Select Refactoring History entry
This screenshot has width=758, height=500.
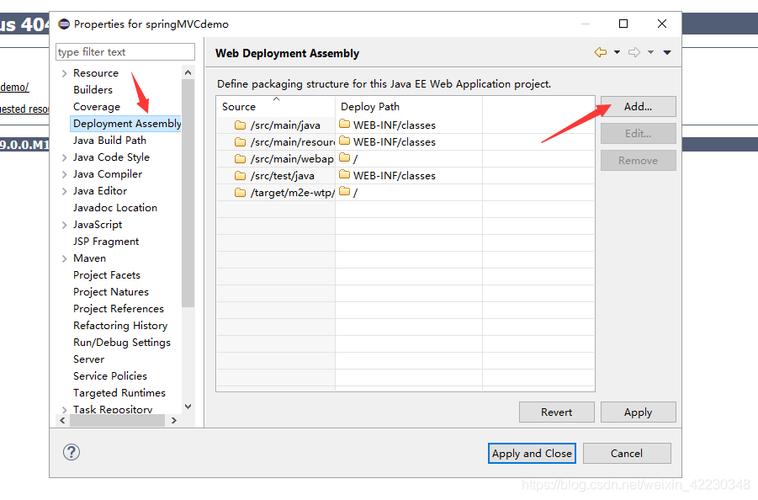[120, 325]
